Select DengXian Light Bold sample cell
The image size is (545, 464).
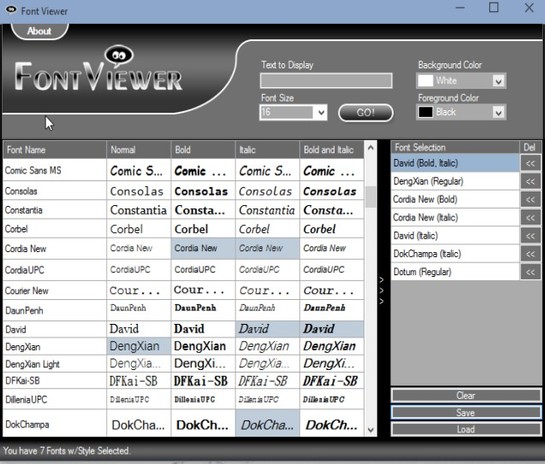tap(203, 364)
